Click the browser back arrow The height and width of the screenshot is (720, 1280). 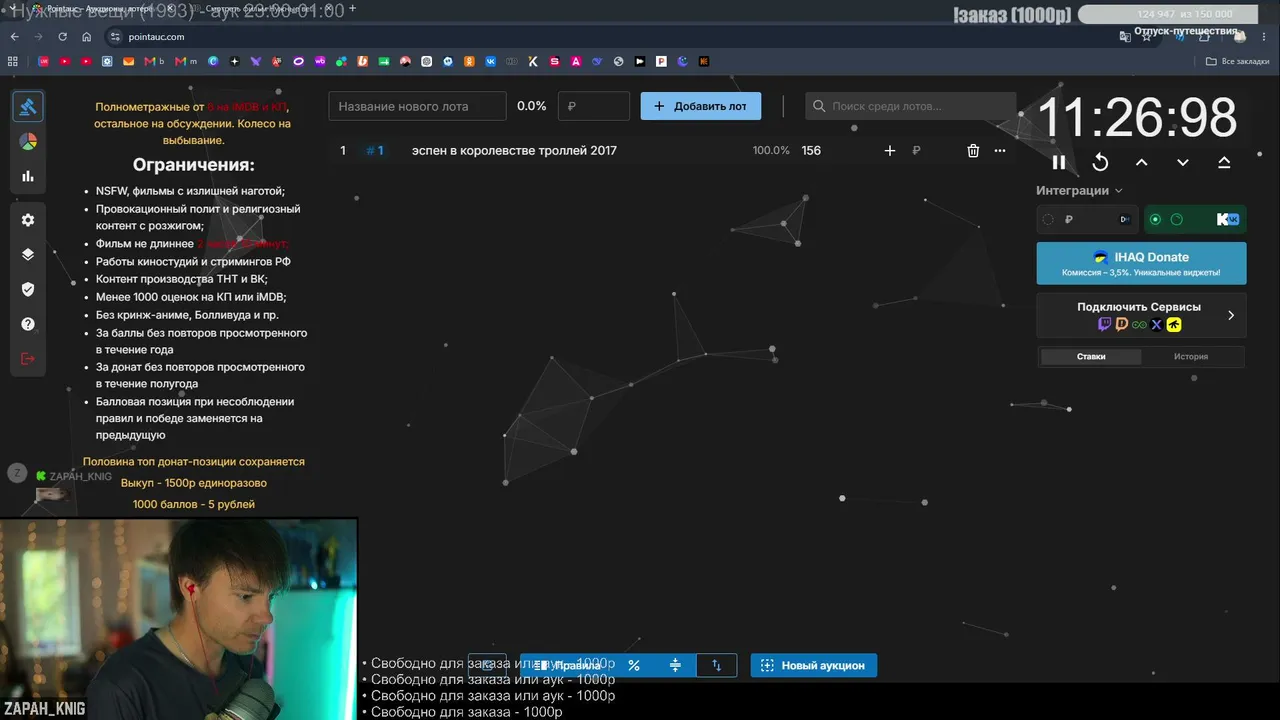pos(14,37)
